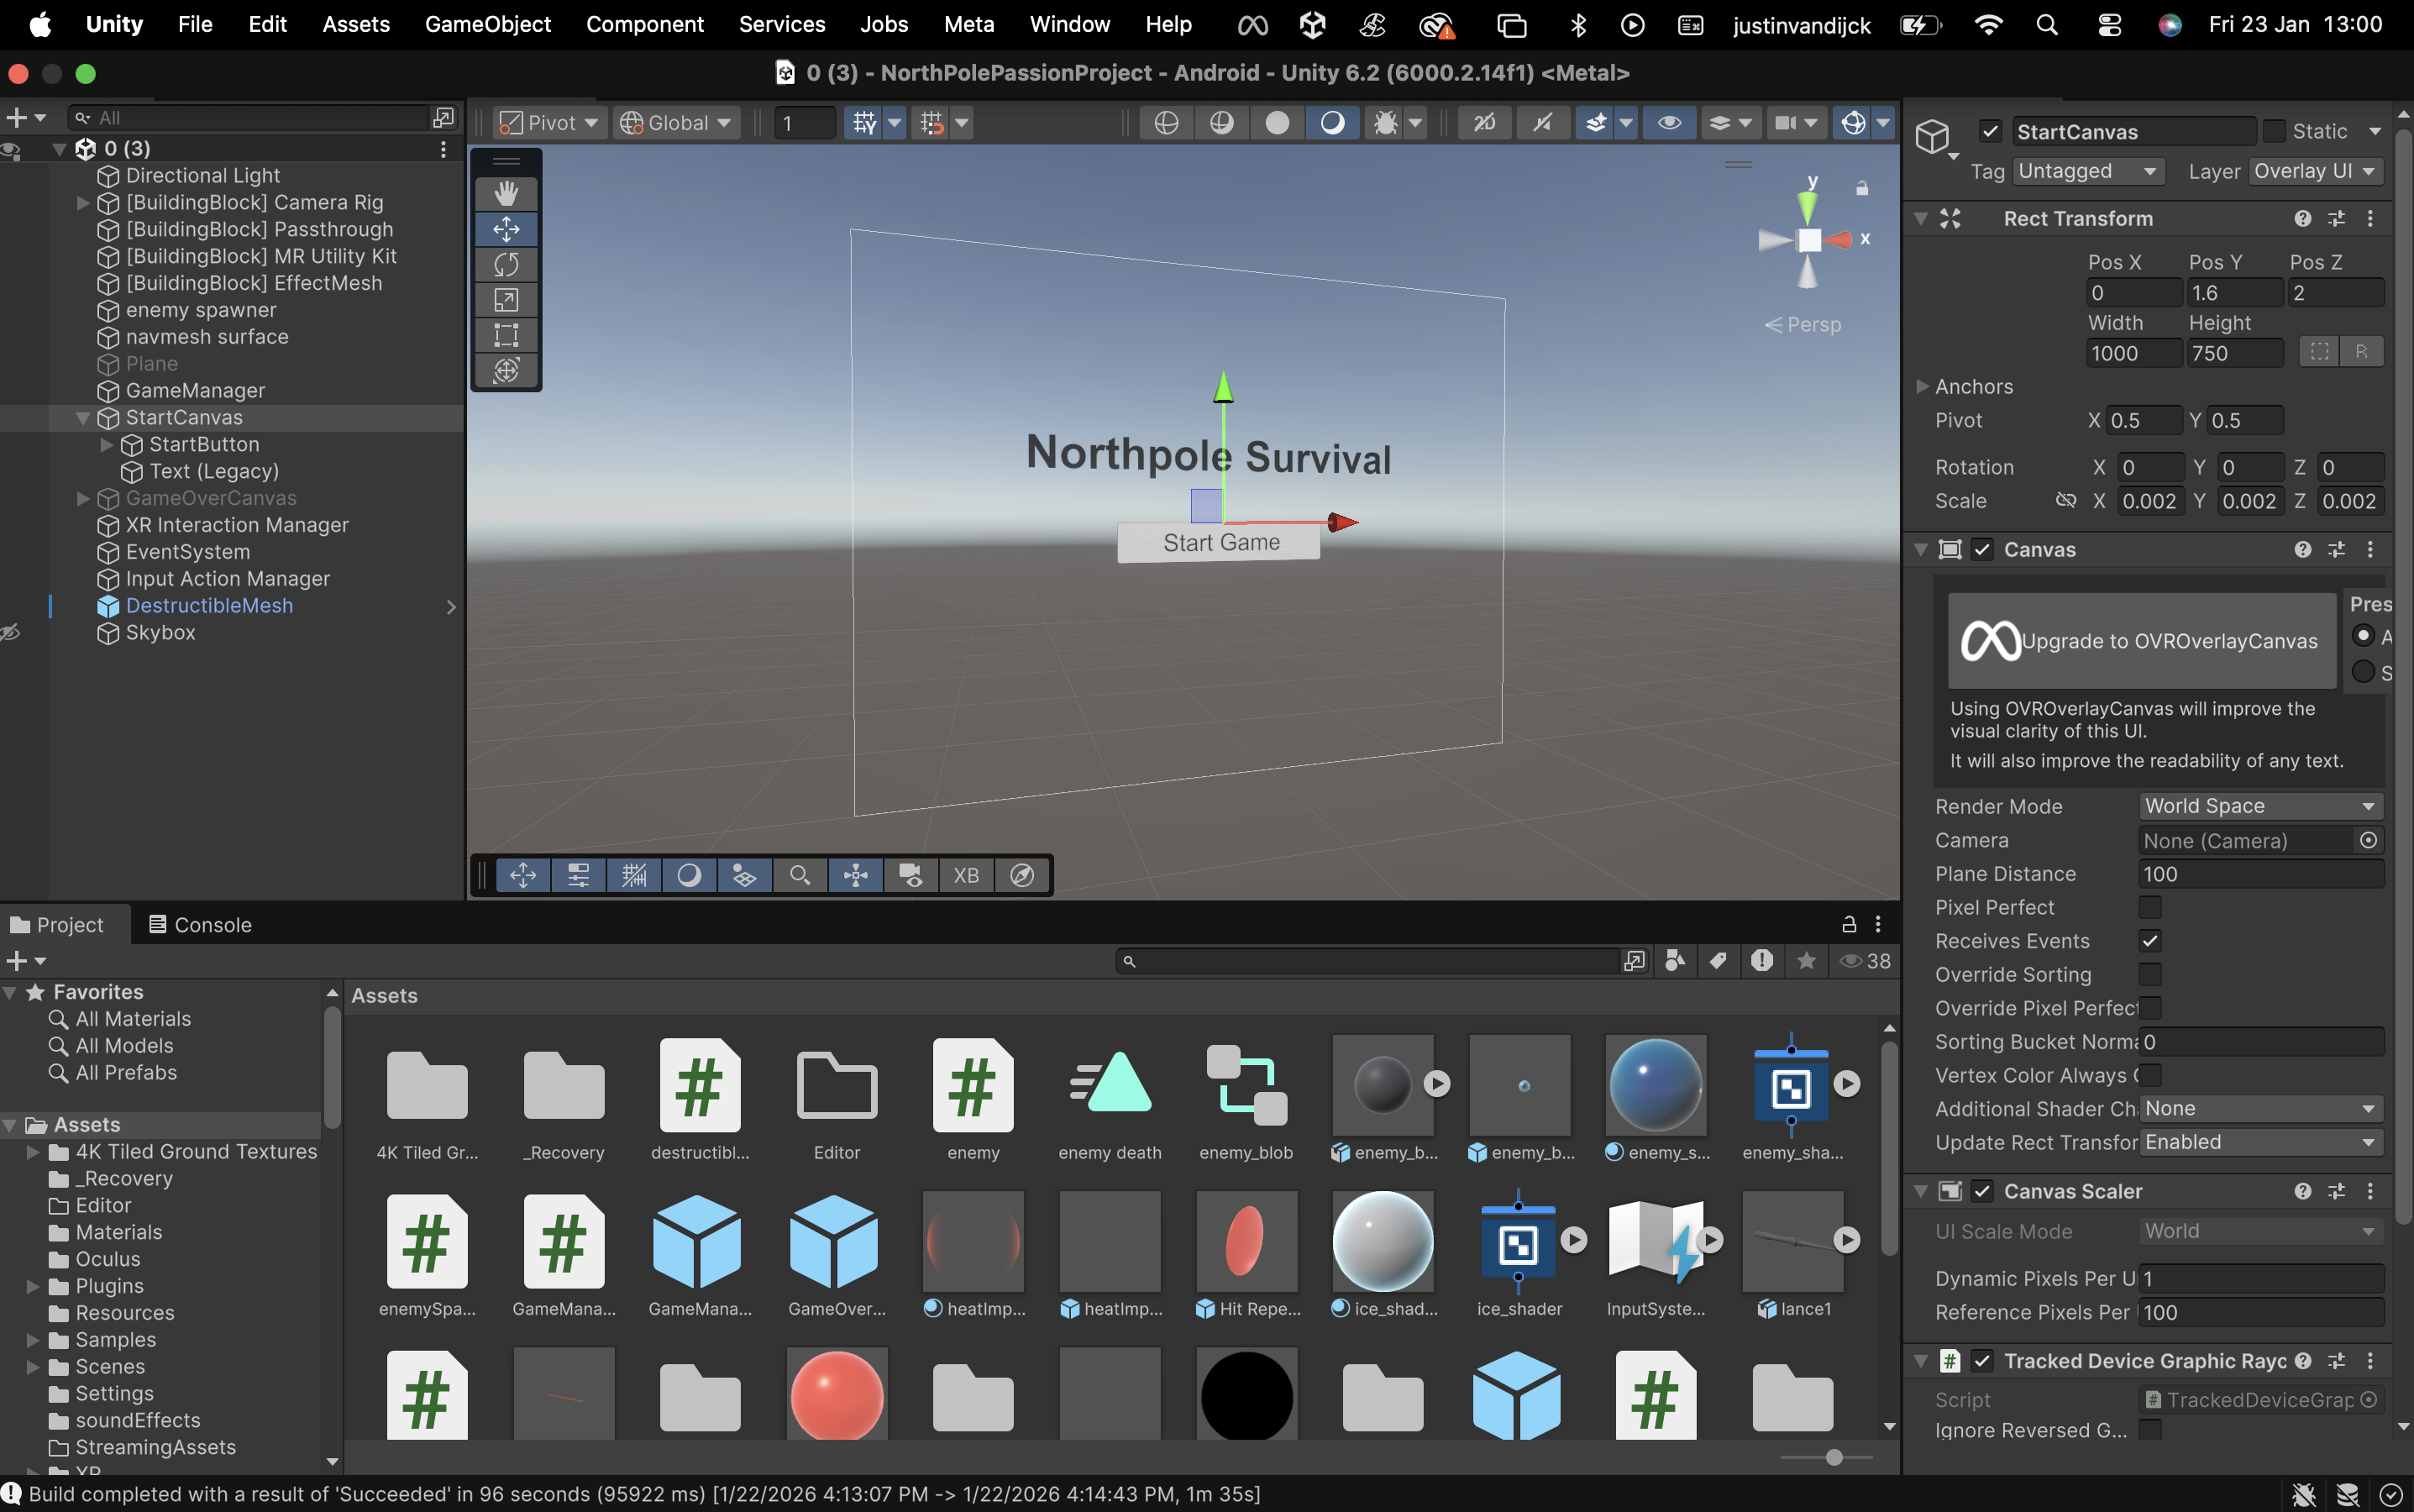Select the Rotate tool below the Move tool
This screenshot has height=1512, width=2414.
click(507, 264)
